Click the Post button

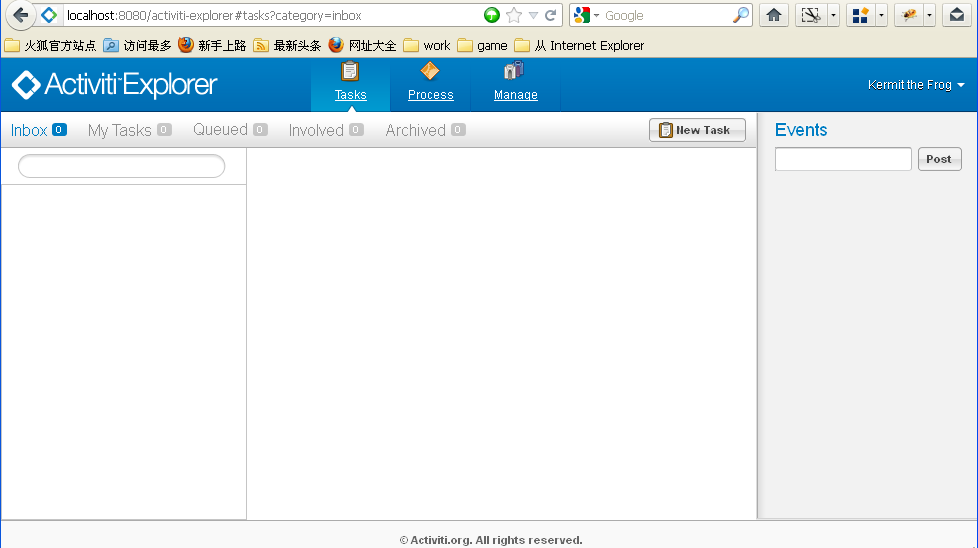click(x=939, y=159)
